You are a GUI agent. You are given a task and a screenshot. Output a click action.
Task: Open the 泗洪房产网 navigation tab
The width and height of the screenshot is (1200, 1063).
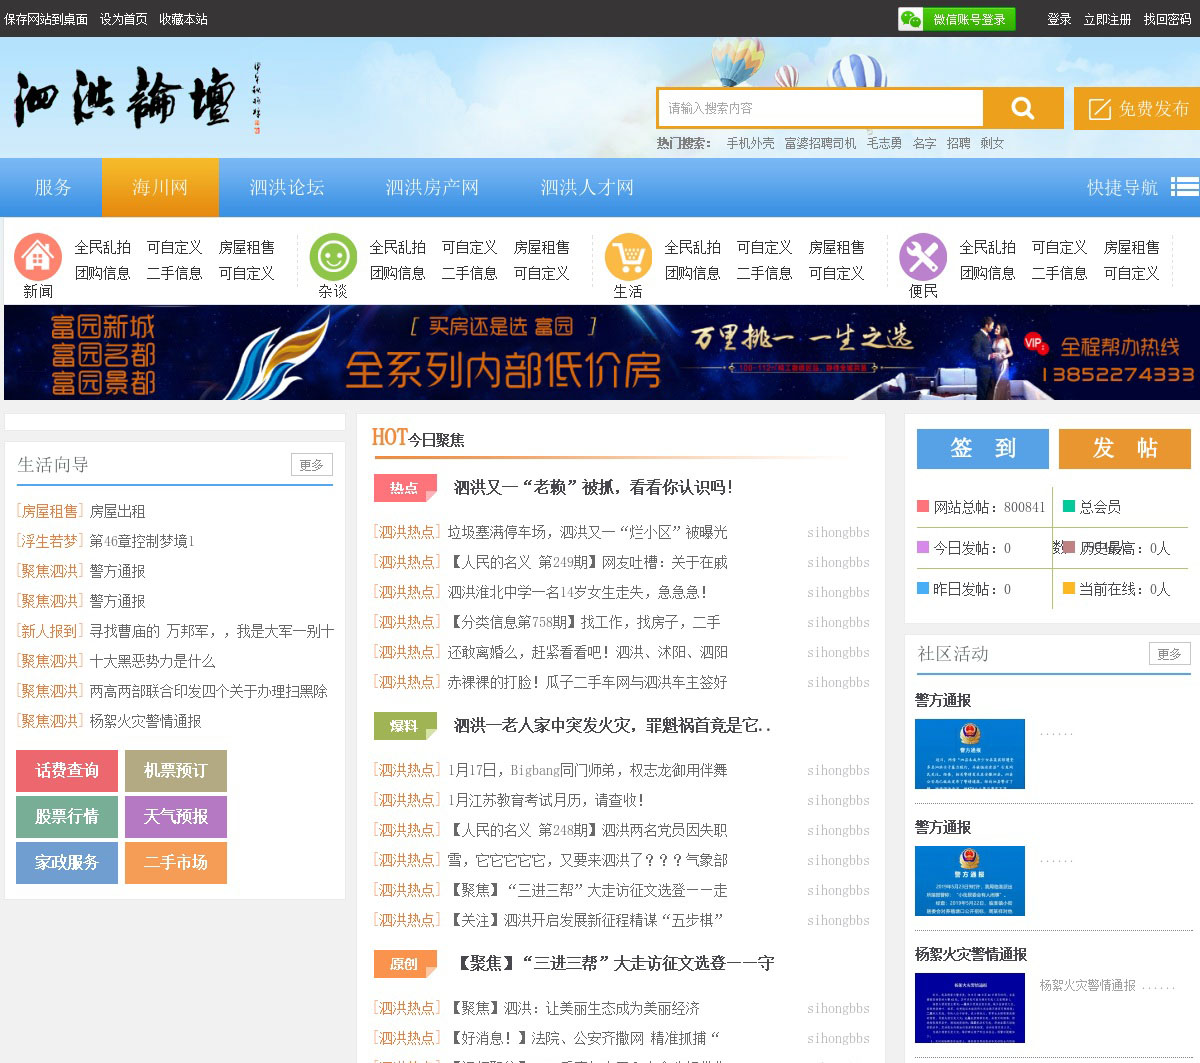tap(432, 187)
